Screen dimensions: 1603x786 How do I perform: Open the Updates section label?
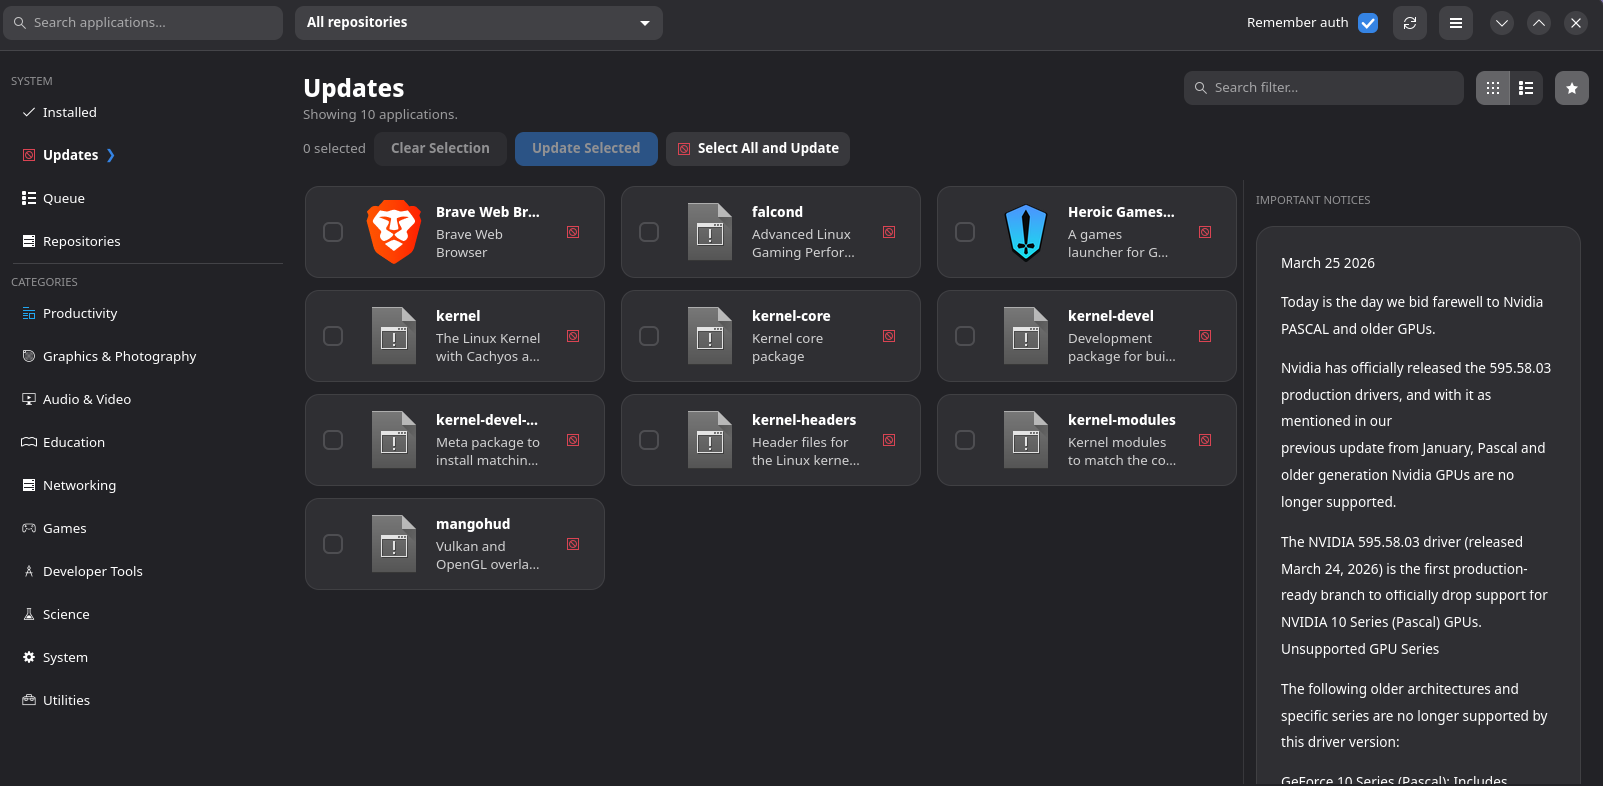[71, 155]
